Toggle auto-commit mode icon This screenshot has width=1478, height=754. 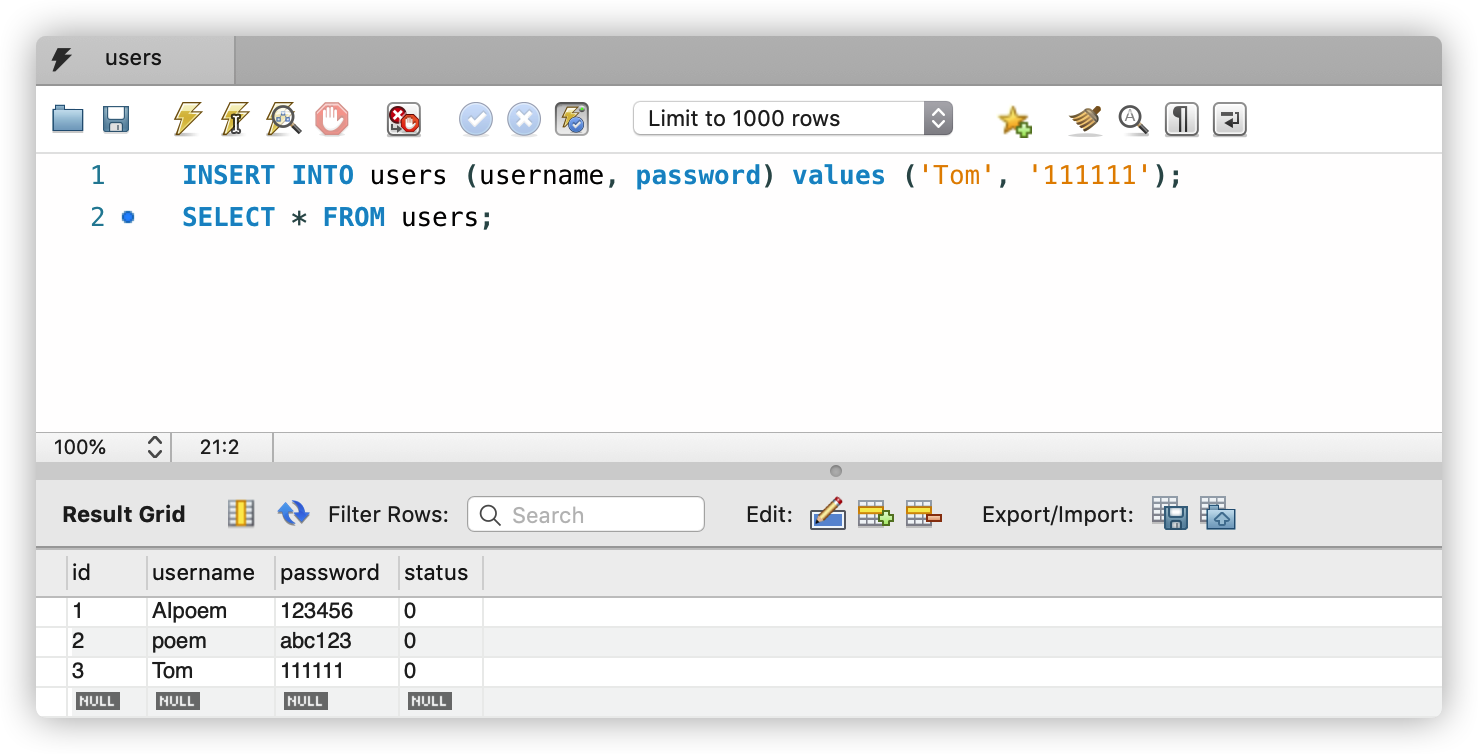pos(572,119)
